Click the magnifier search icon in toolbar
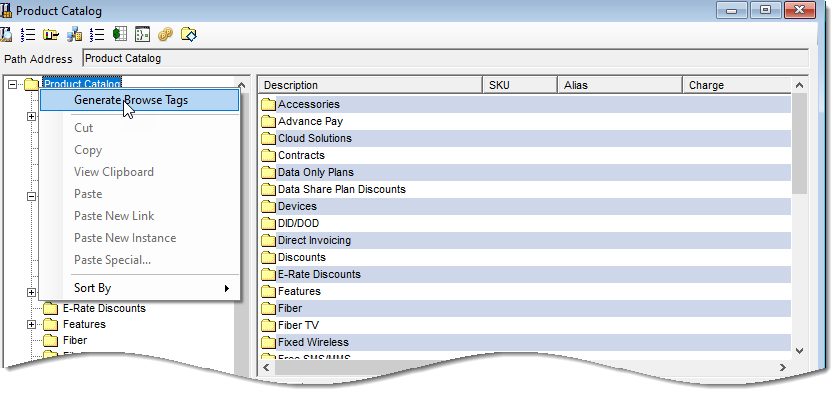The width and height of the screenshot is (836, 395). coord(6,35)
